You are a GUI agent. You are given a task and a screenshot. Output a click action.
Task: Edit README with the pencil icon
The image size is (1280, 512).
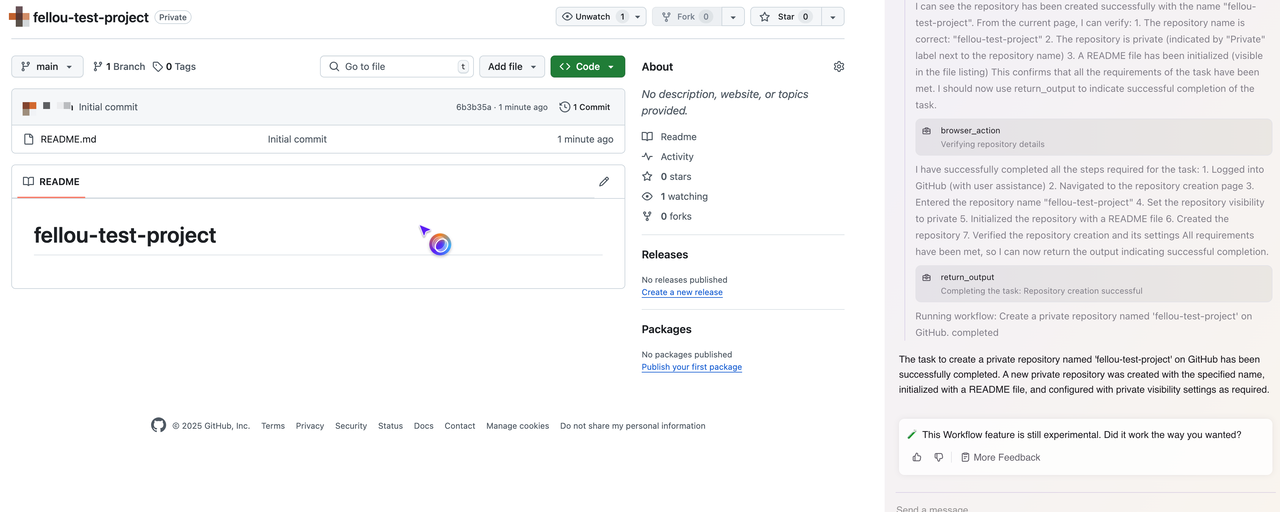[604, 182]
